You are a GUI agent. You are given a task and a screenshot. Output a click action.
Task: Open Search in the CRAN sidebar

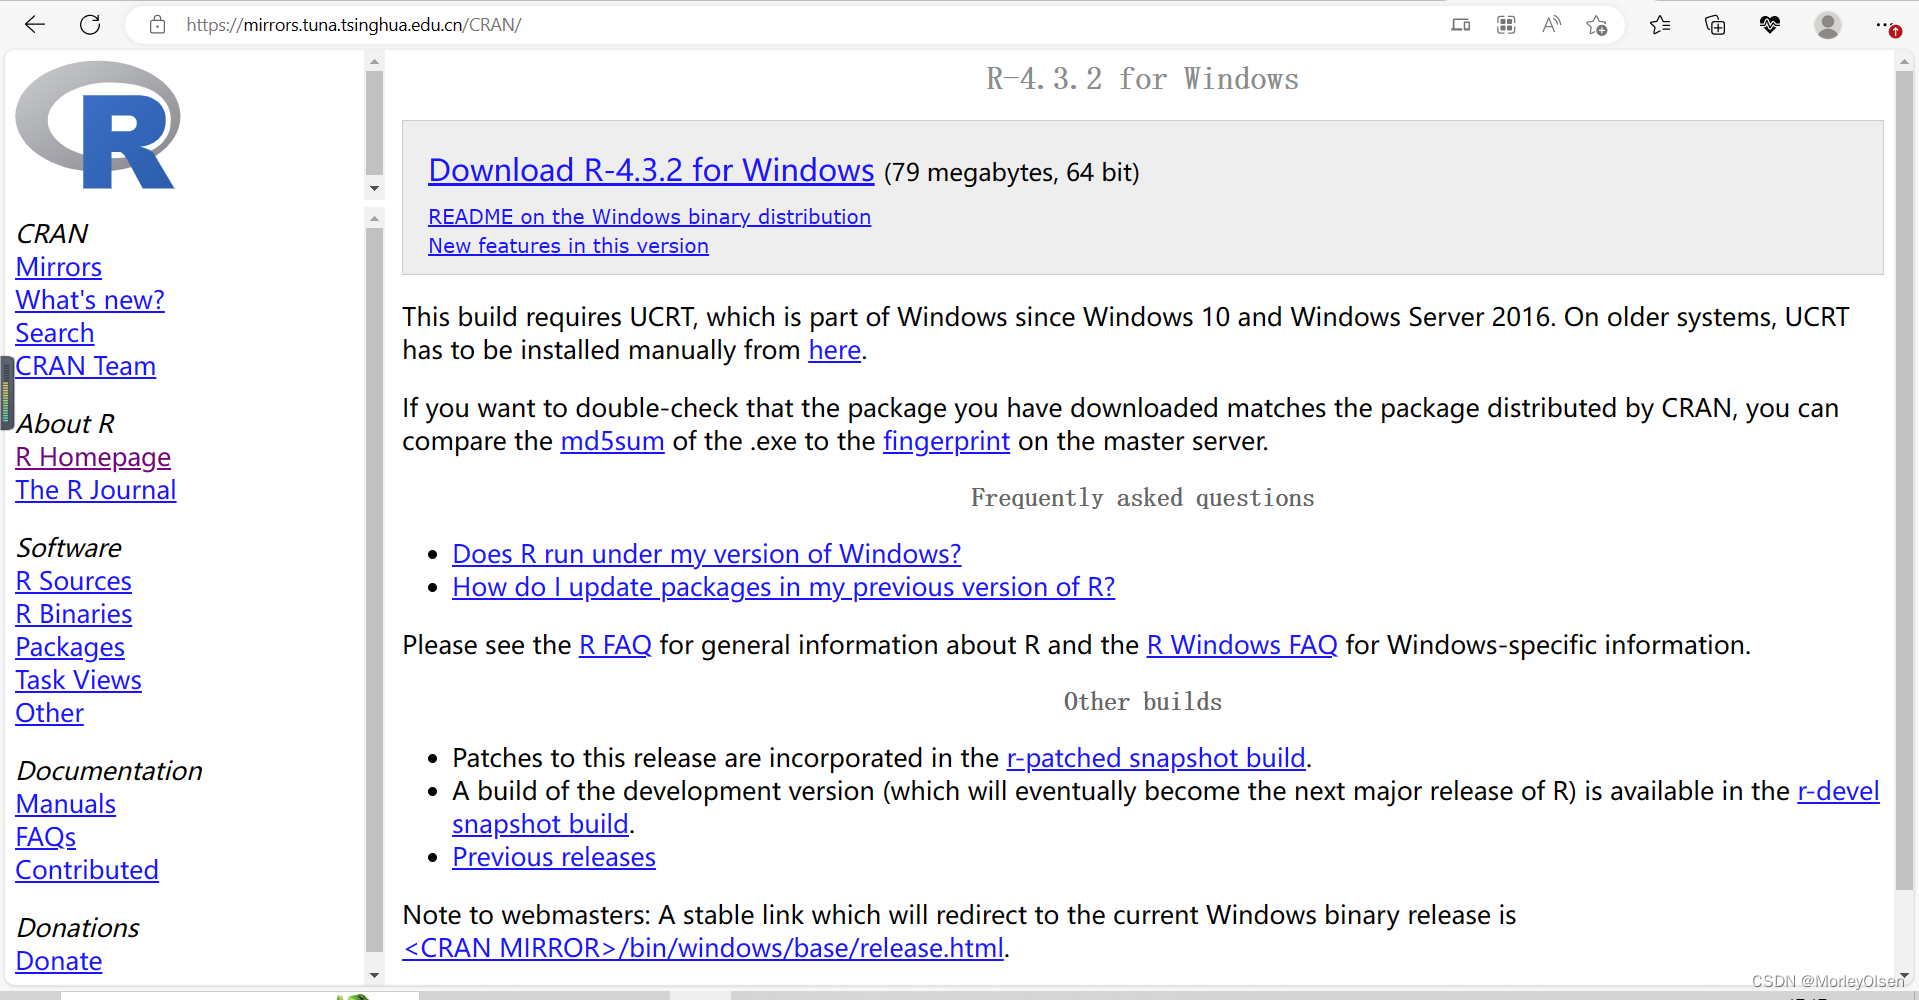[x=55, y=333]
